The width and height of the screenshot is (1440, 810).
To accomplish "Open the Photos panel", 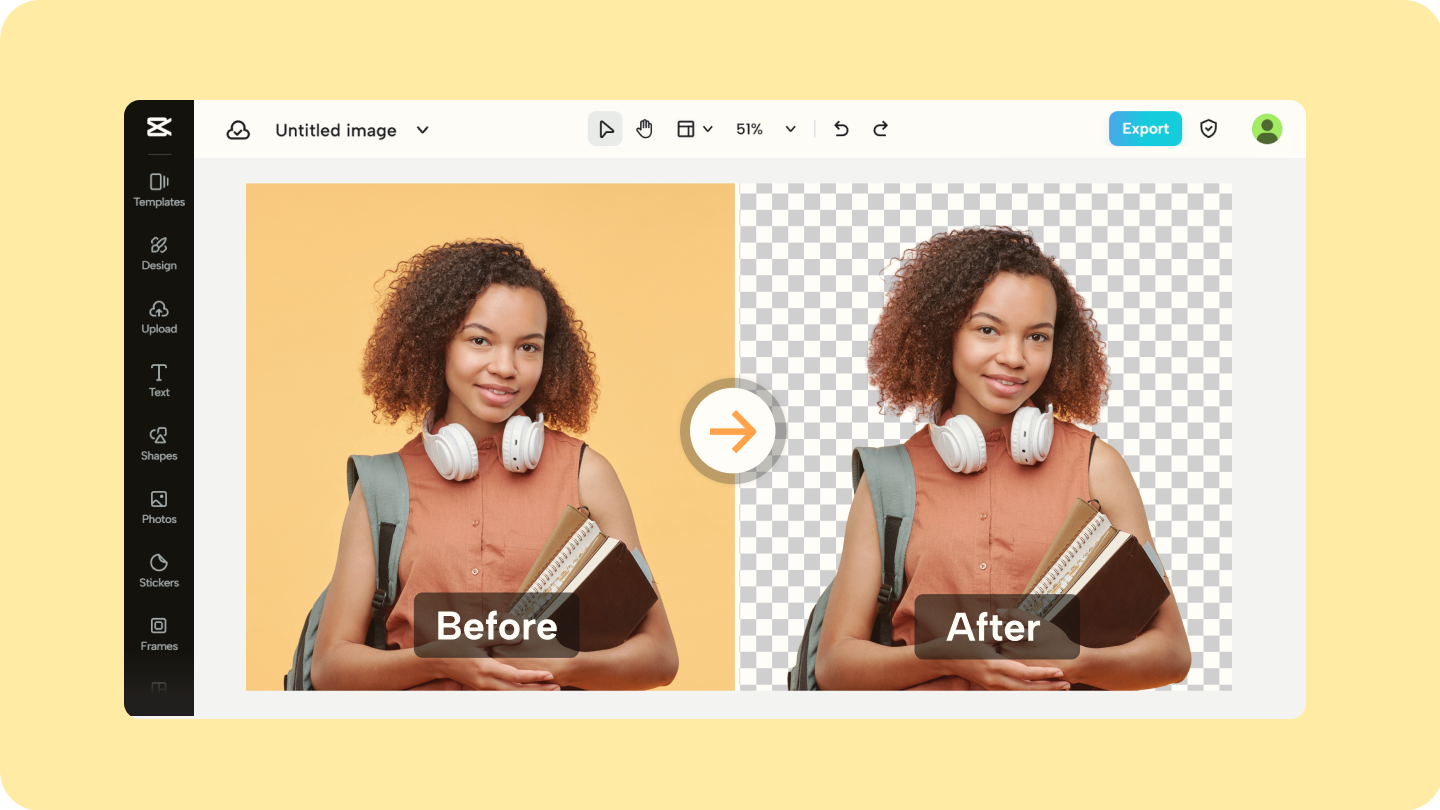I will point(159,507).
